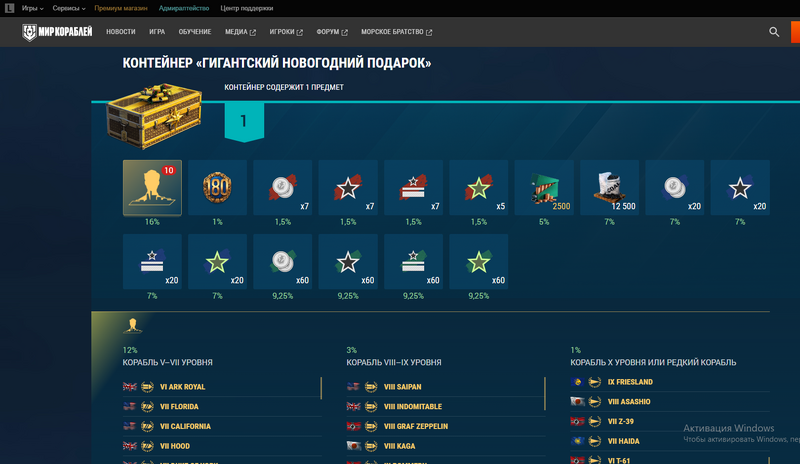
Task: Click the Мир Кораблей logo
Action: (57, 32)
